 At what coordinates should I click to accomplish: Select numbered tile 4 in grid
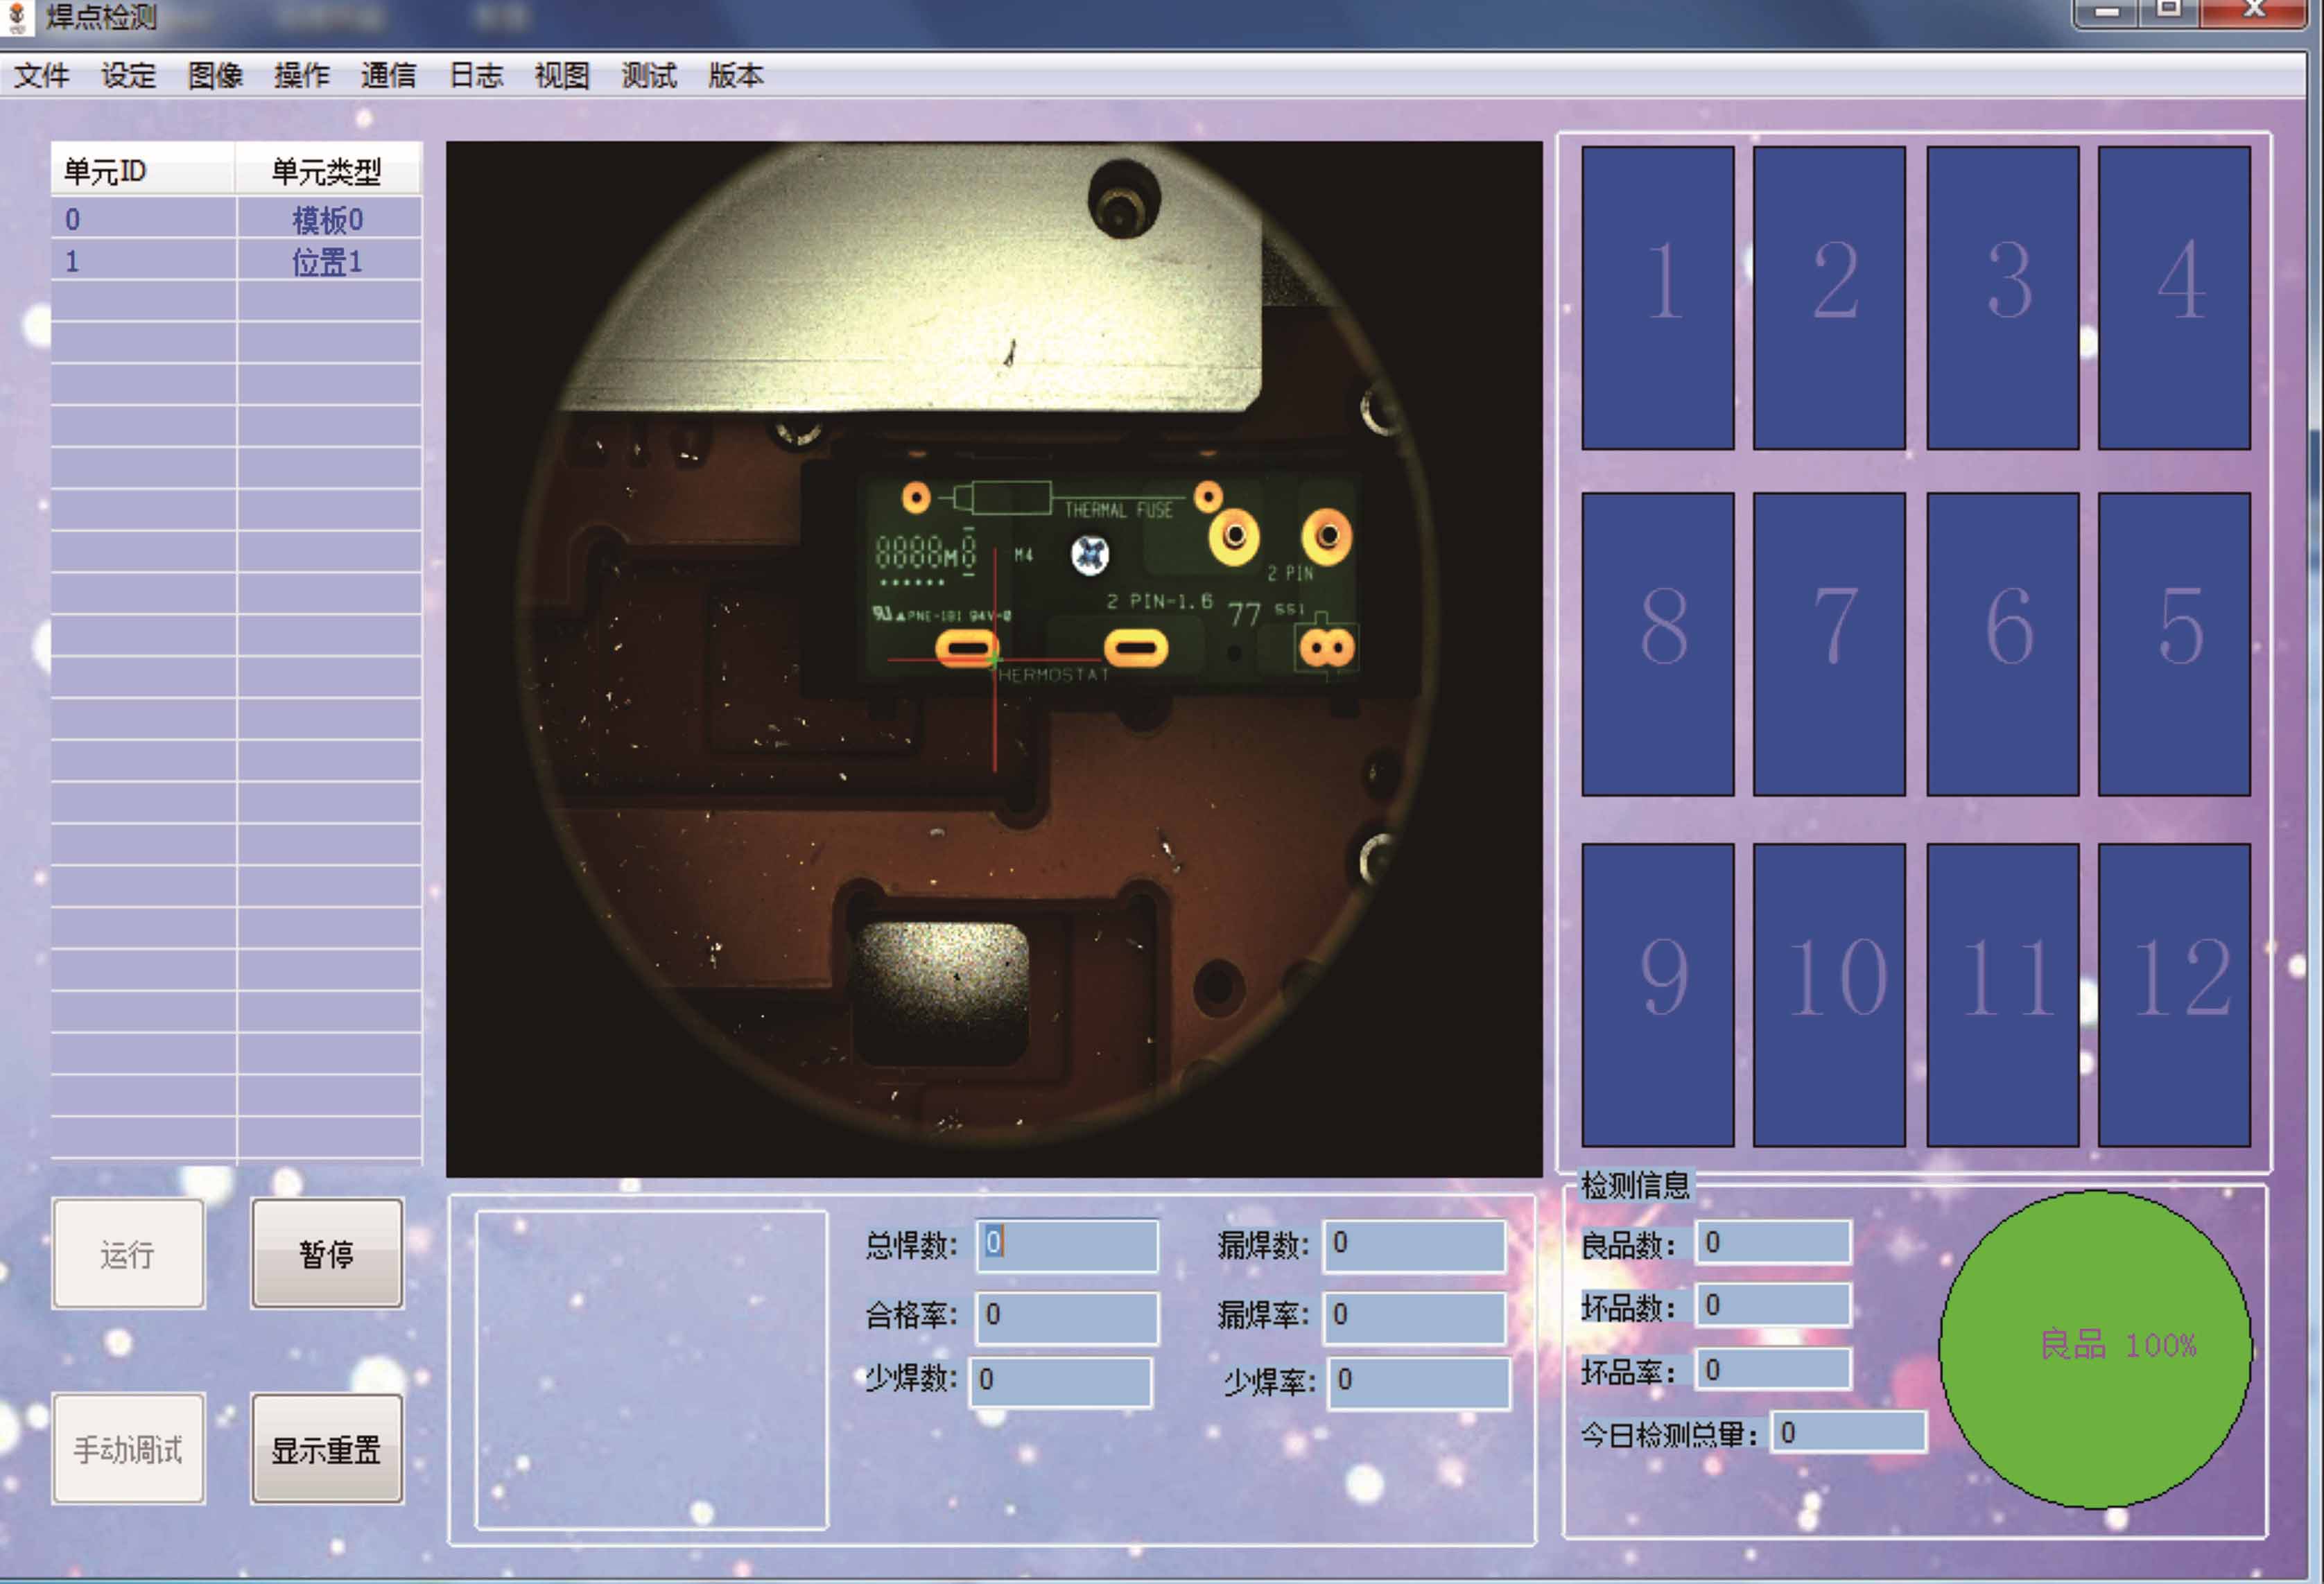tap(2174, 298)
